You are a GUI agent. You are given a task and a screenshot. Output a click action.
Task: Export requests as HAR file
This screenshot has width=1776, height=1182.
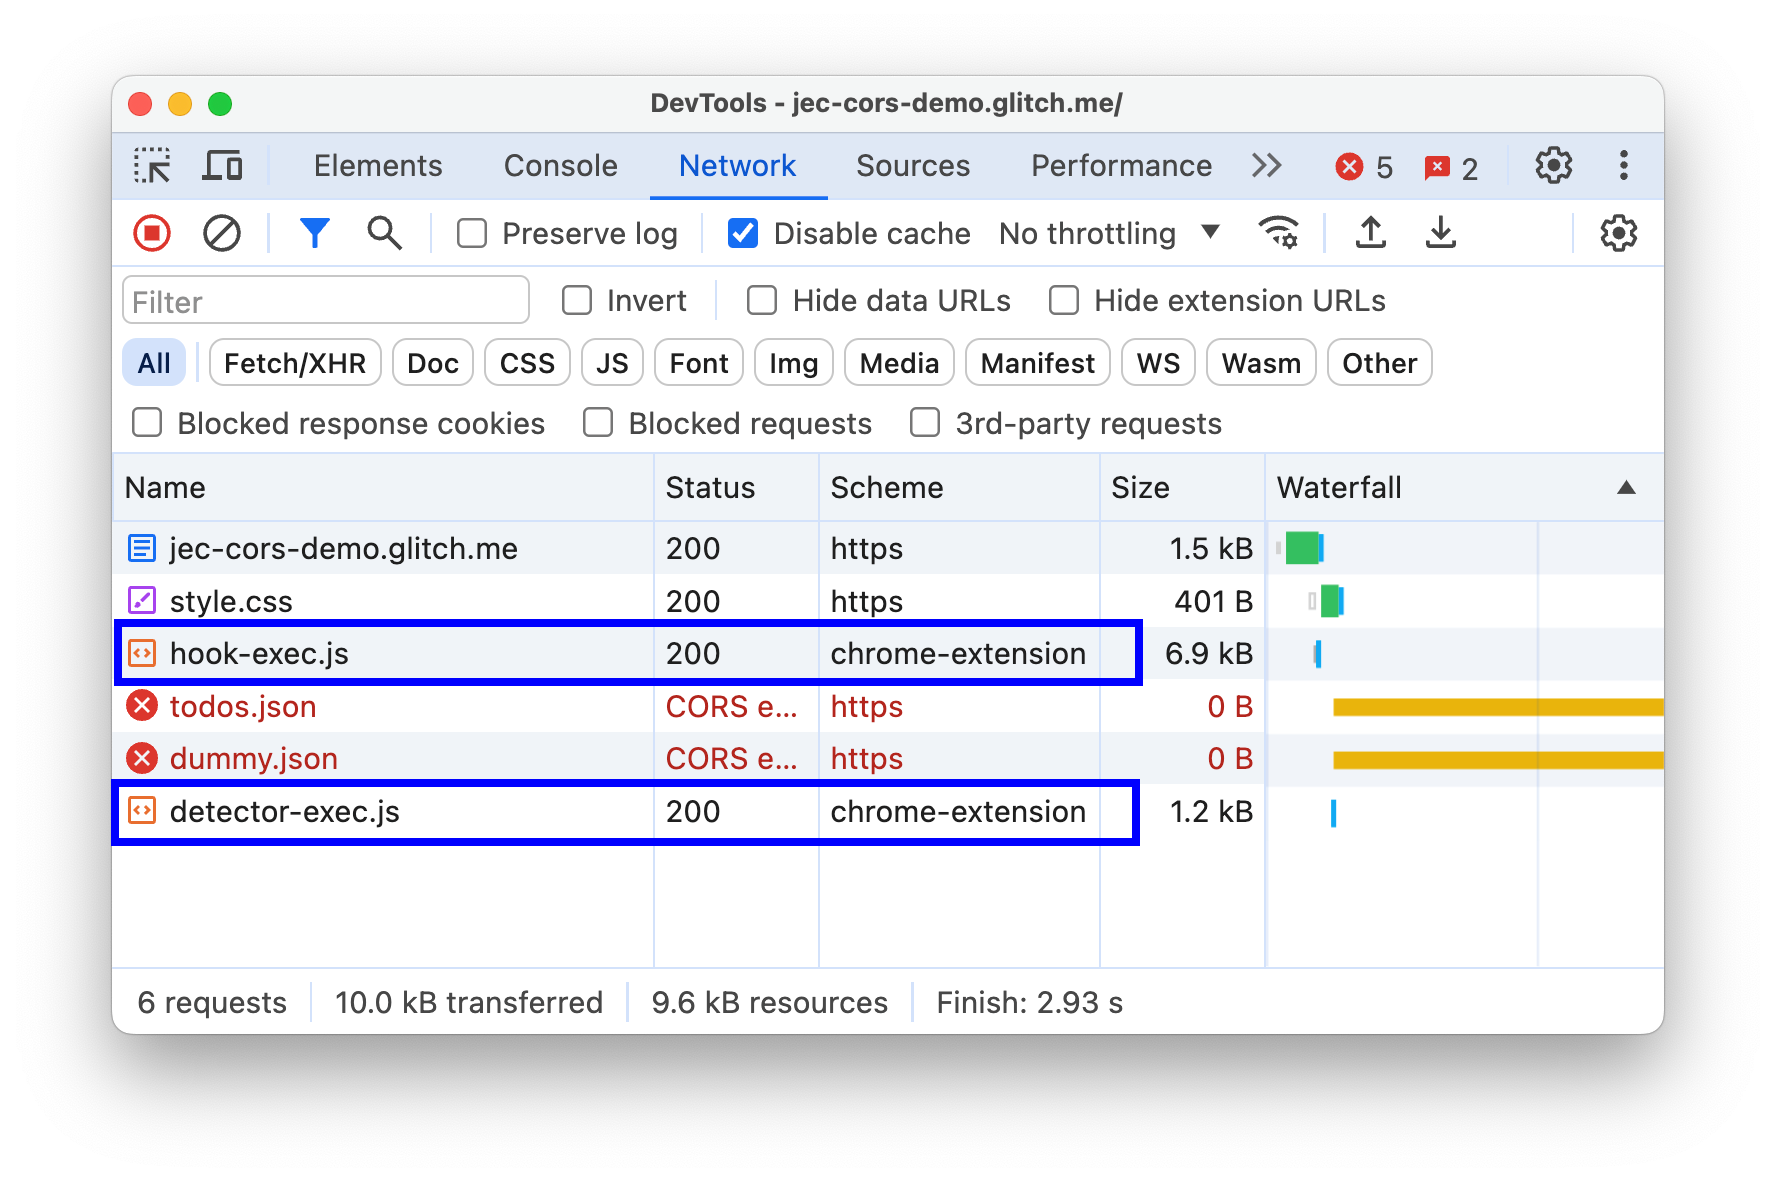tap(1440, 233)
